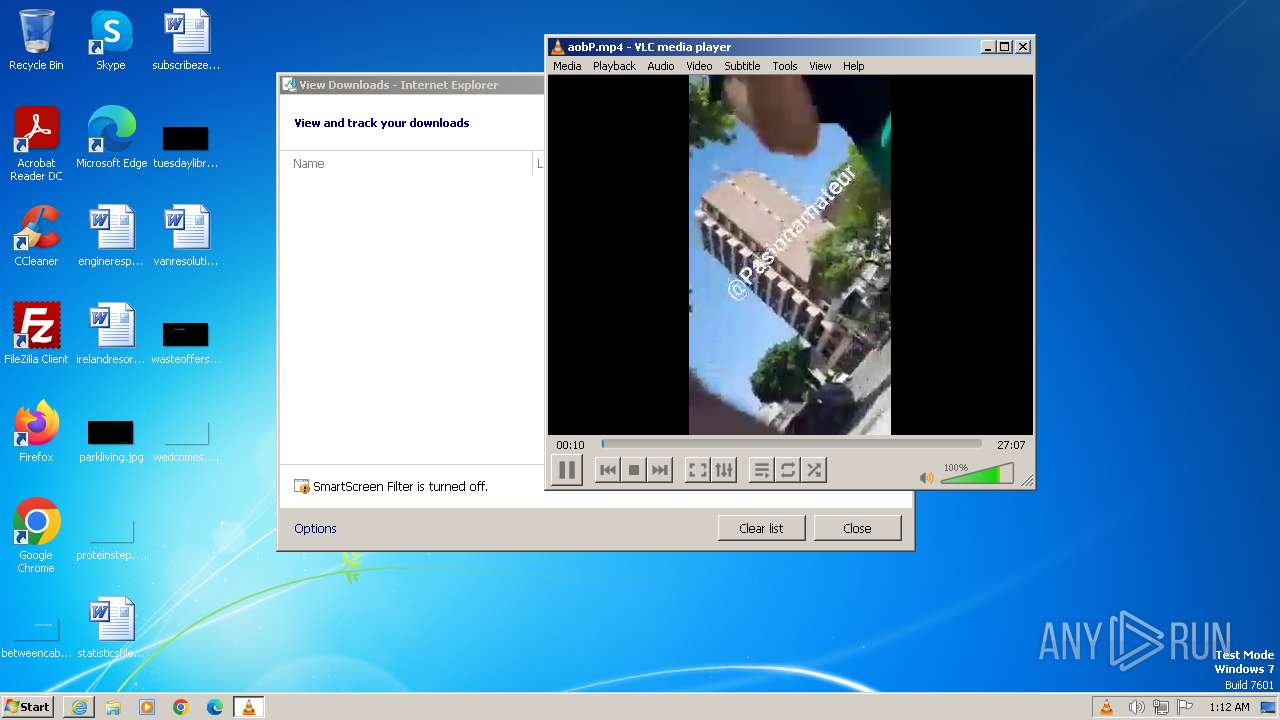The image size is (1280, 720).
Task: Select tuesdaylibr desktop file
Action: click(x=186, y=145)
